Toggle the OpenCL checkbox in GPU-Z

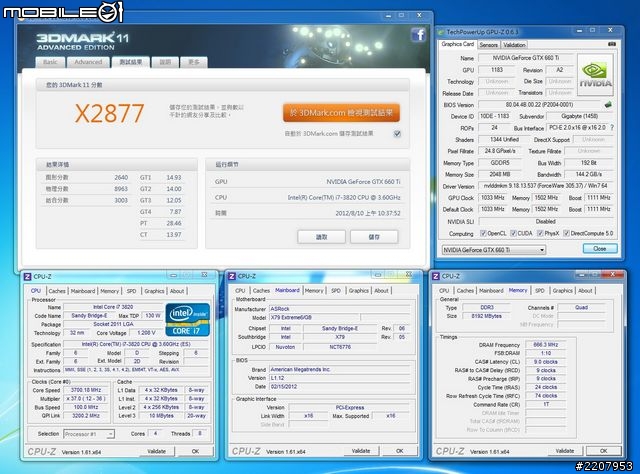click(483, 233)
